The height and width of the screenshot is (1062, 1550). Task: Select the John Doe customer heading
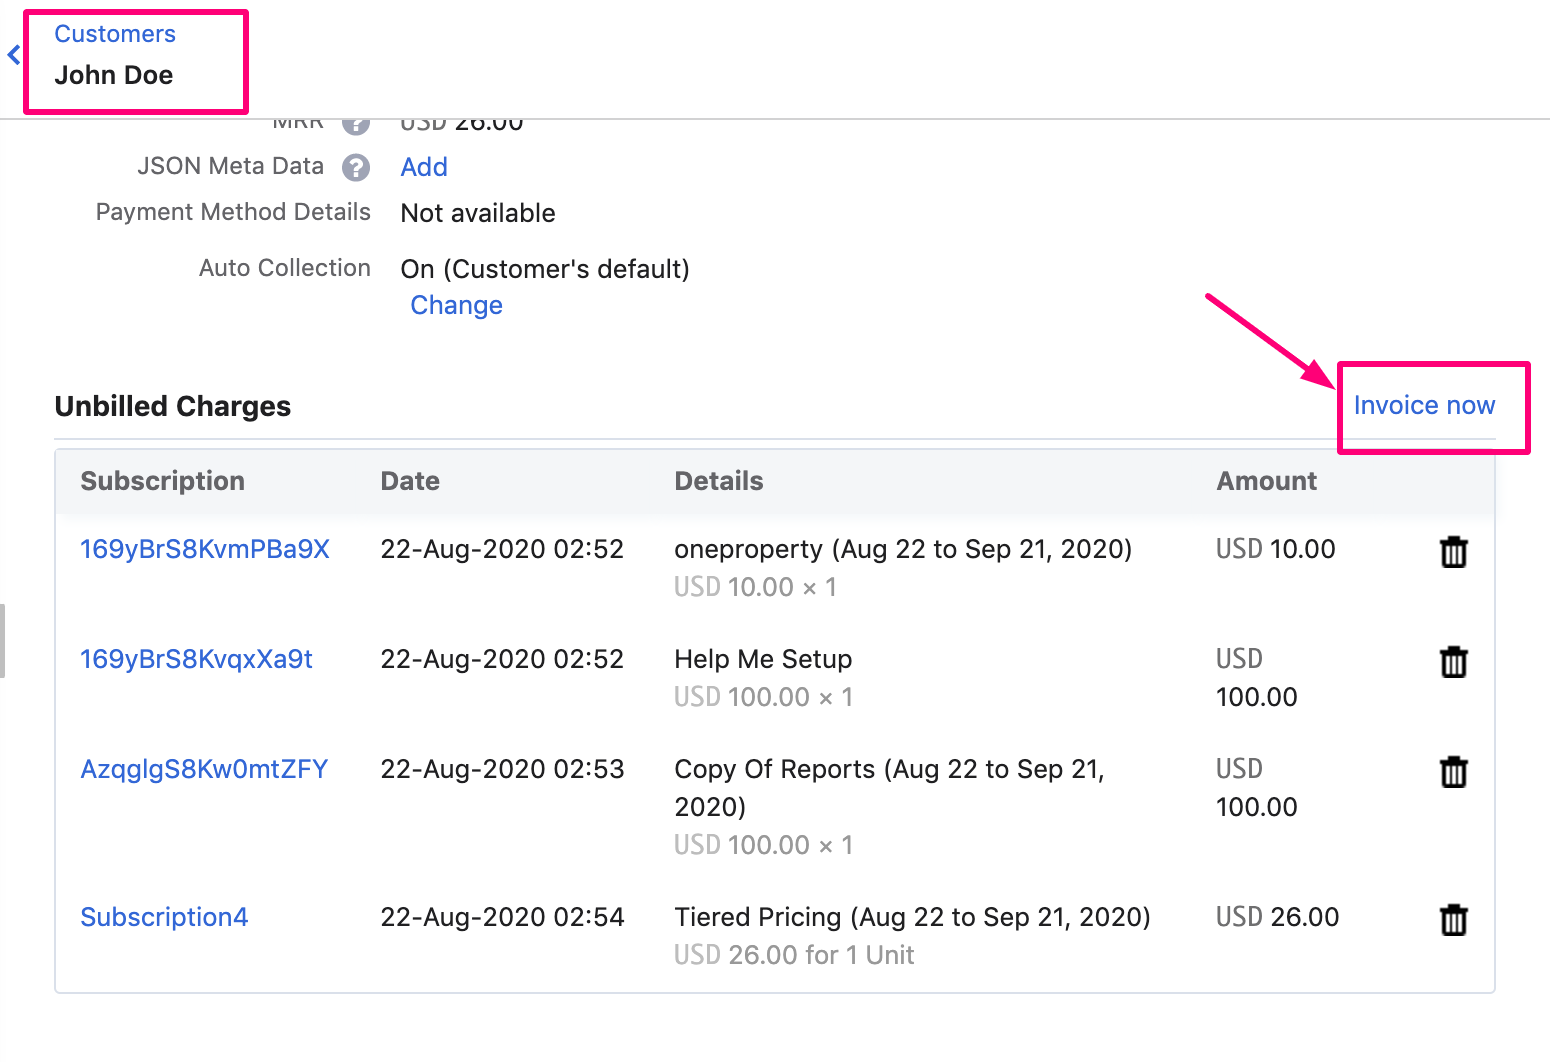click(114, 75)
